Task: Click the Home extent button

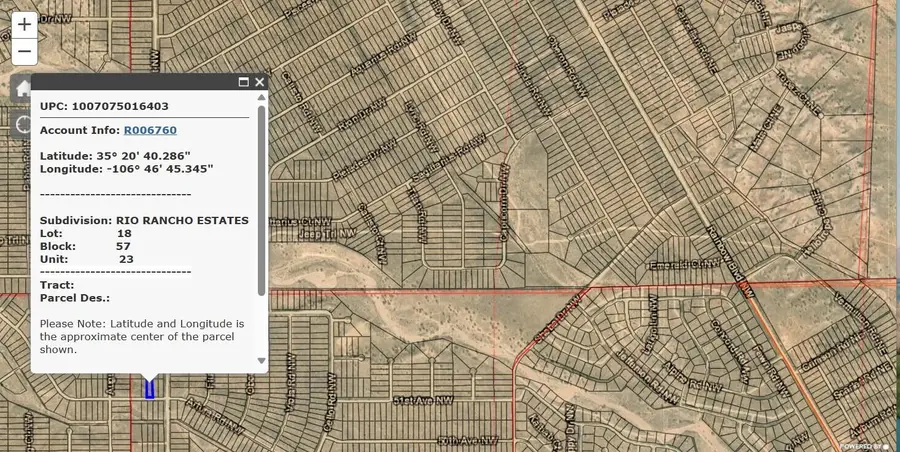Action: point(22,88)
